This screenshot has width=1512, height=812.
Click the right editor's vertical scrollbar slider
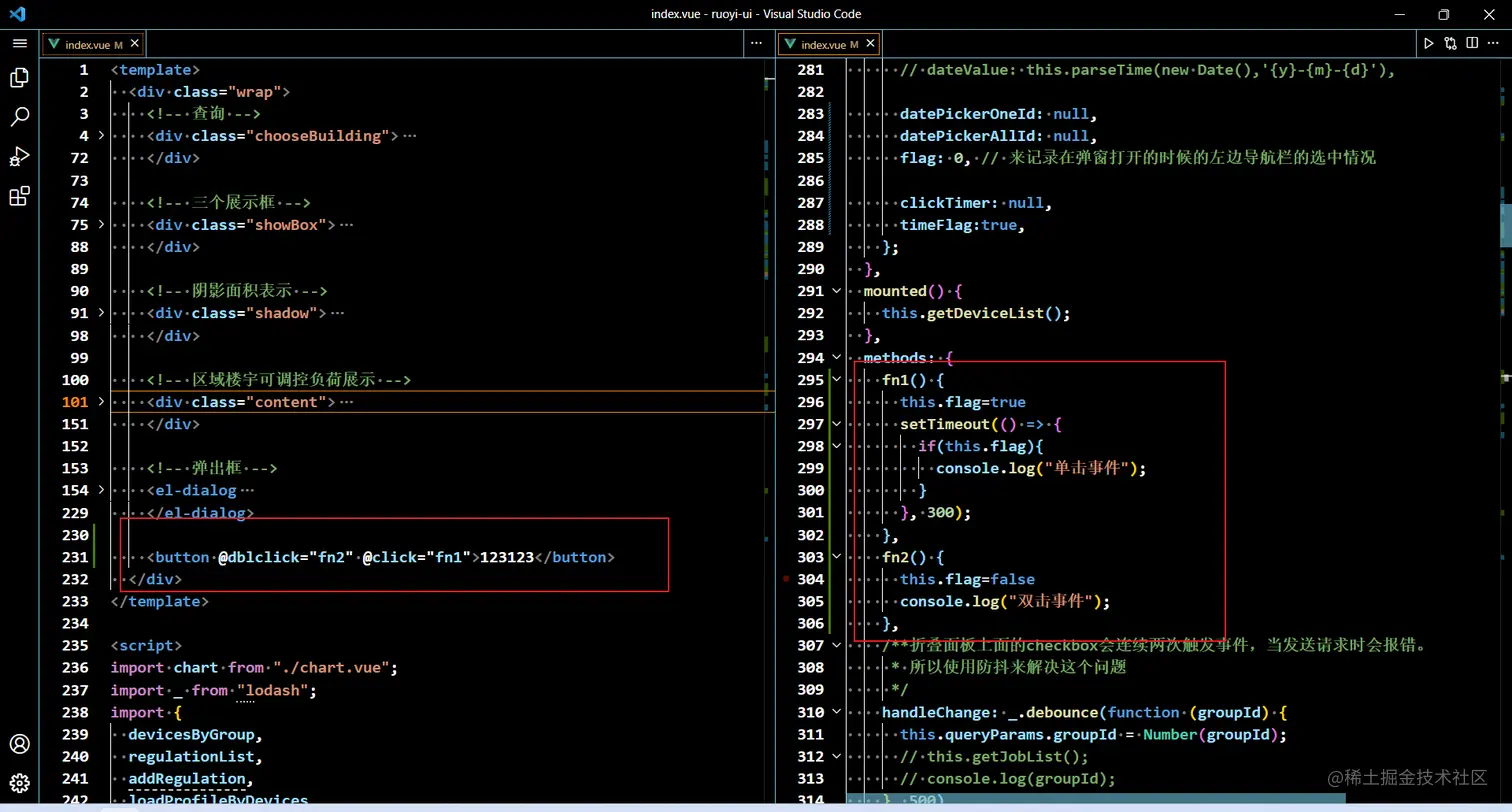[1505, 225]
